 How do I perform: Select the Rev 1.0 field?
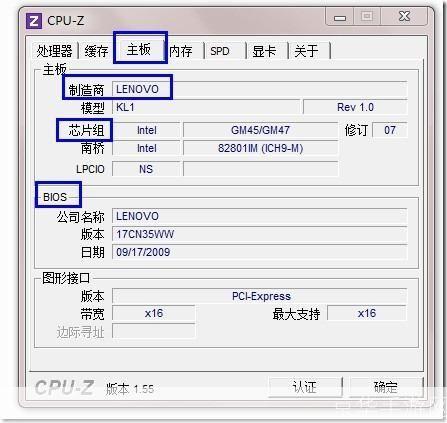(355, 107)
